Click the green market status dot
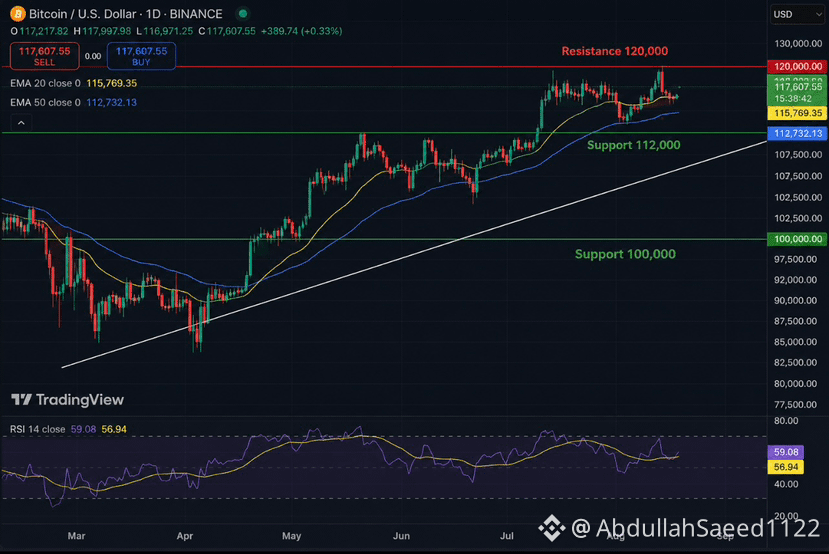The width and height of the screenshot is (829, 554). click(x=243, y=14)
